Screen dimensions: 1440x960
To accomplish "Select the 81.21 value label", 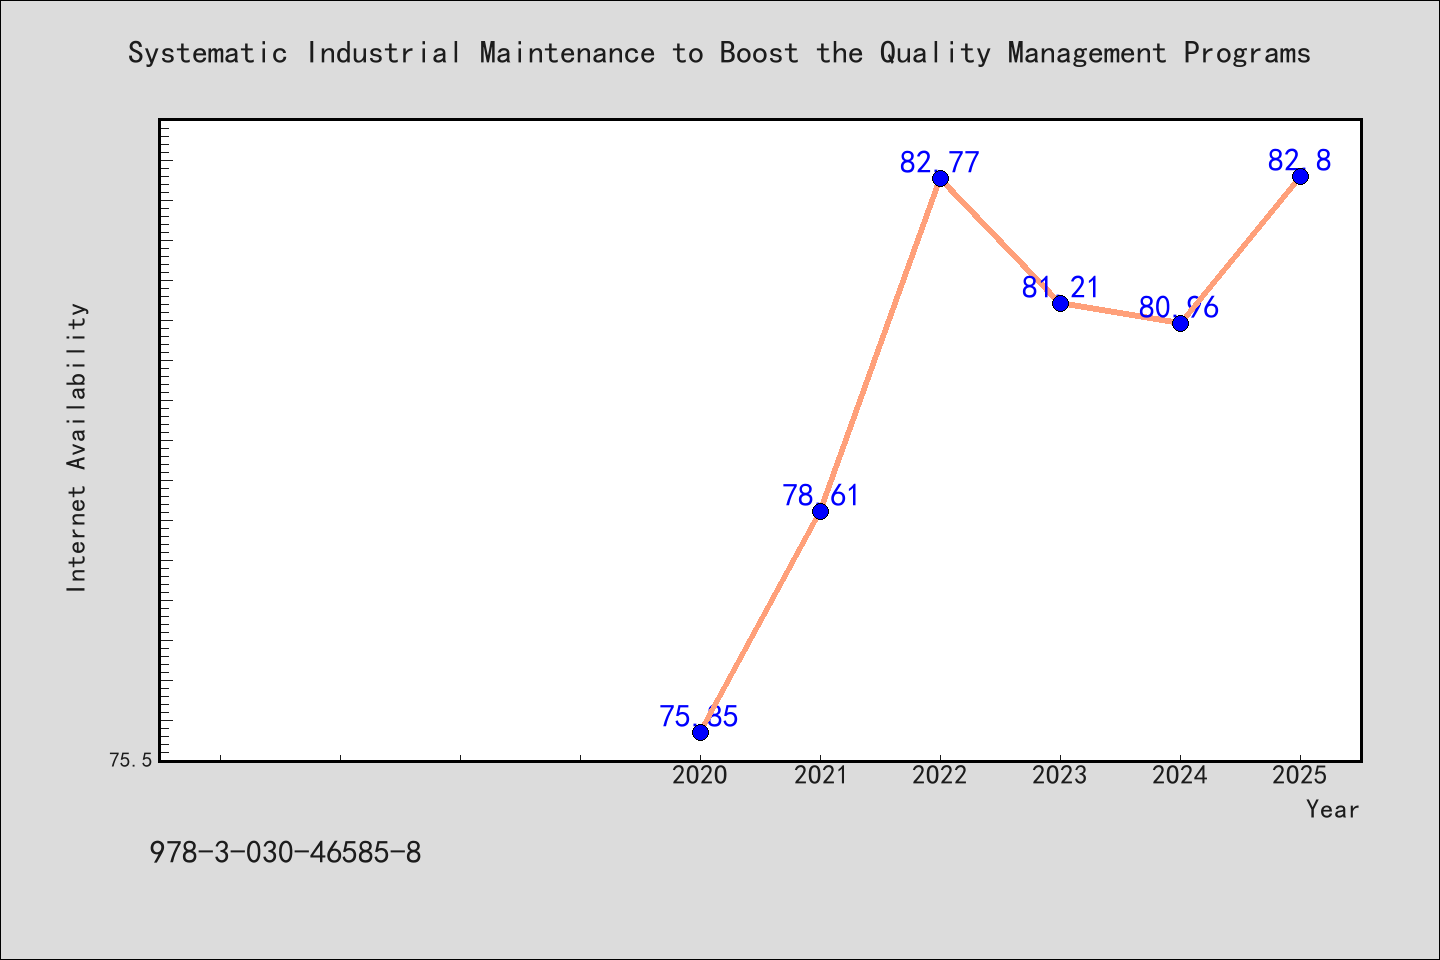I will pyautogui.click(x=1061, y=287).
